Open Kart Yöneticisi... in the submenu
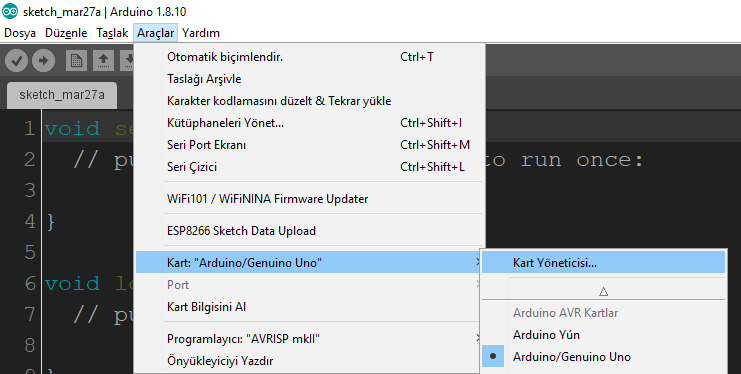 tap(603, 262)
